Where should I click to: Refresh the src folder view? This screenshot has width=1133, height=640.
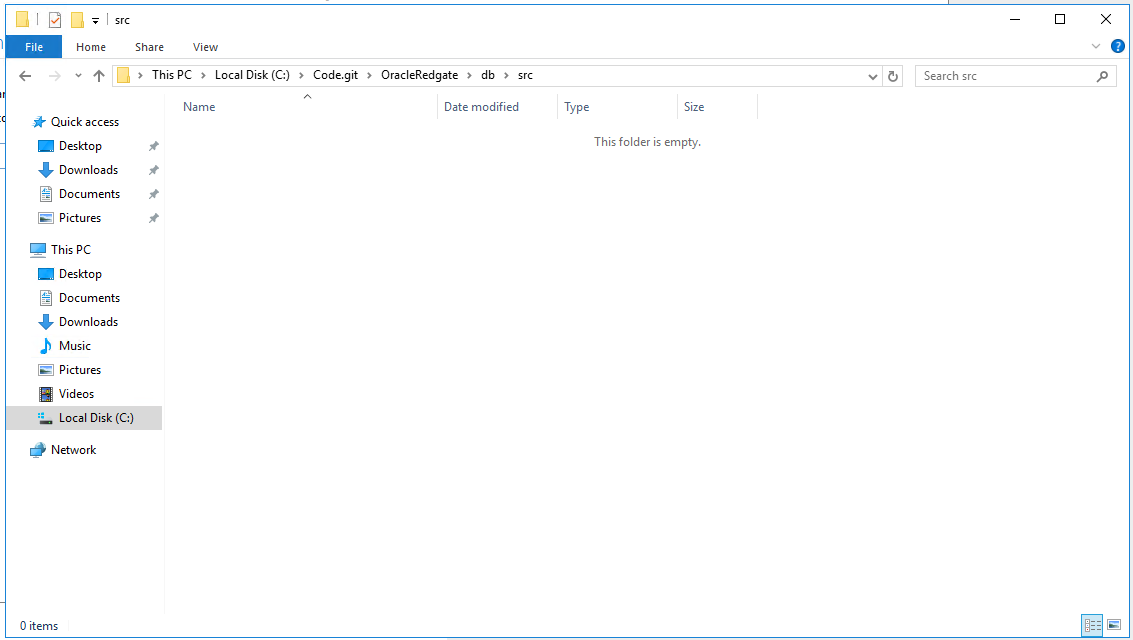coord(893,76)
